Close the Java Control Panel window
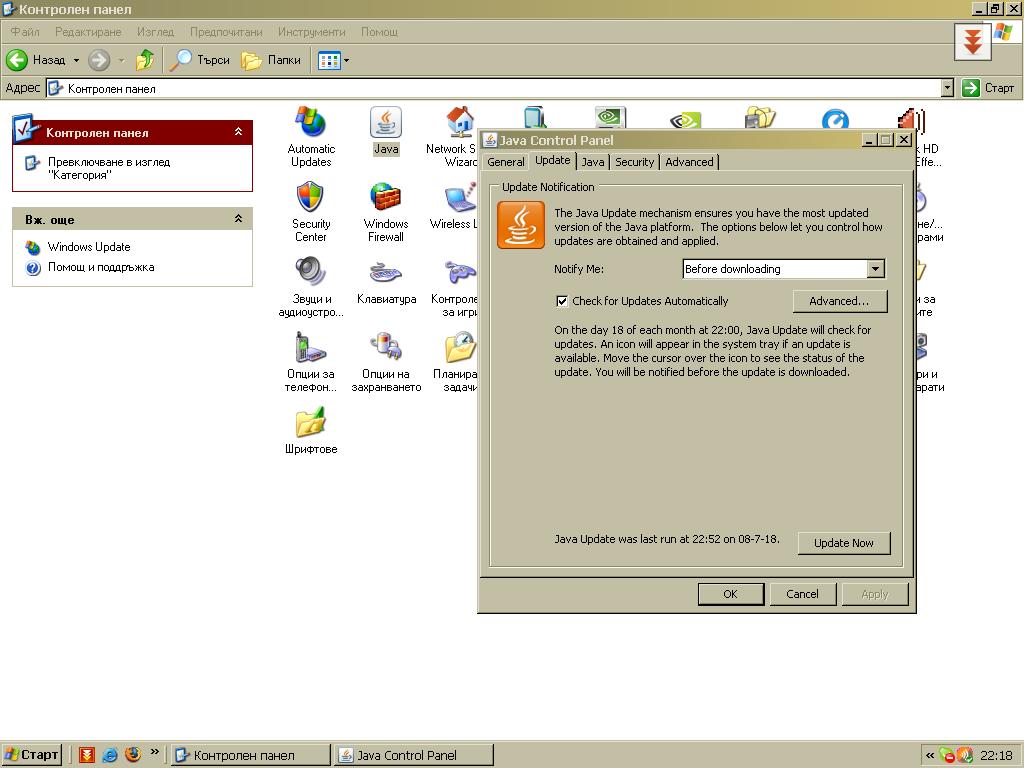The height and width of the screenshot is (768, 1024). pos(903,140)
